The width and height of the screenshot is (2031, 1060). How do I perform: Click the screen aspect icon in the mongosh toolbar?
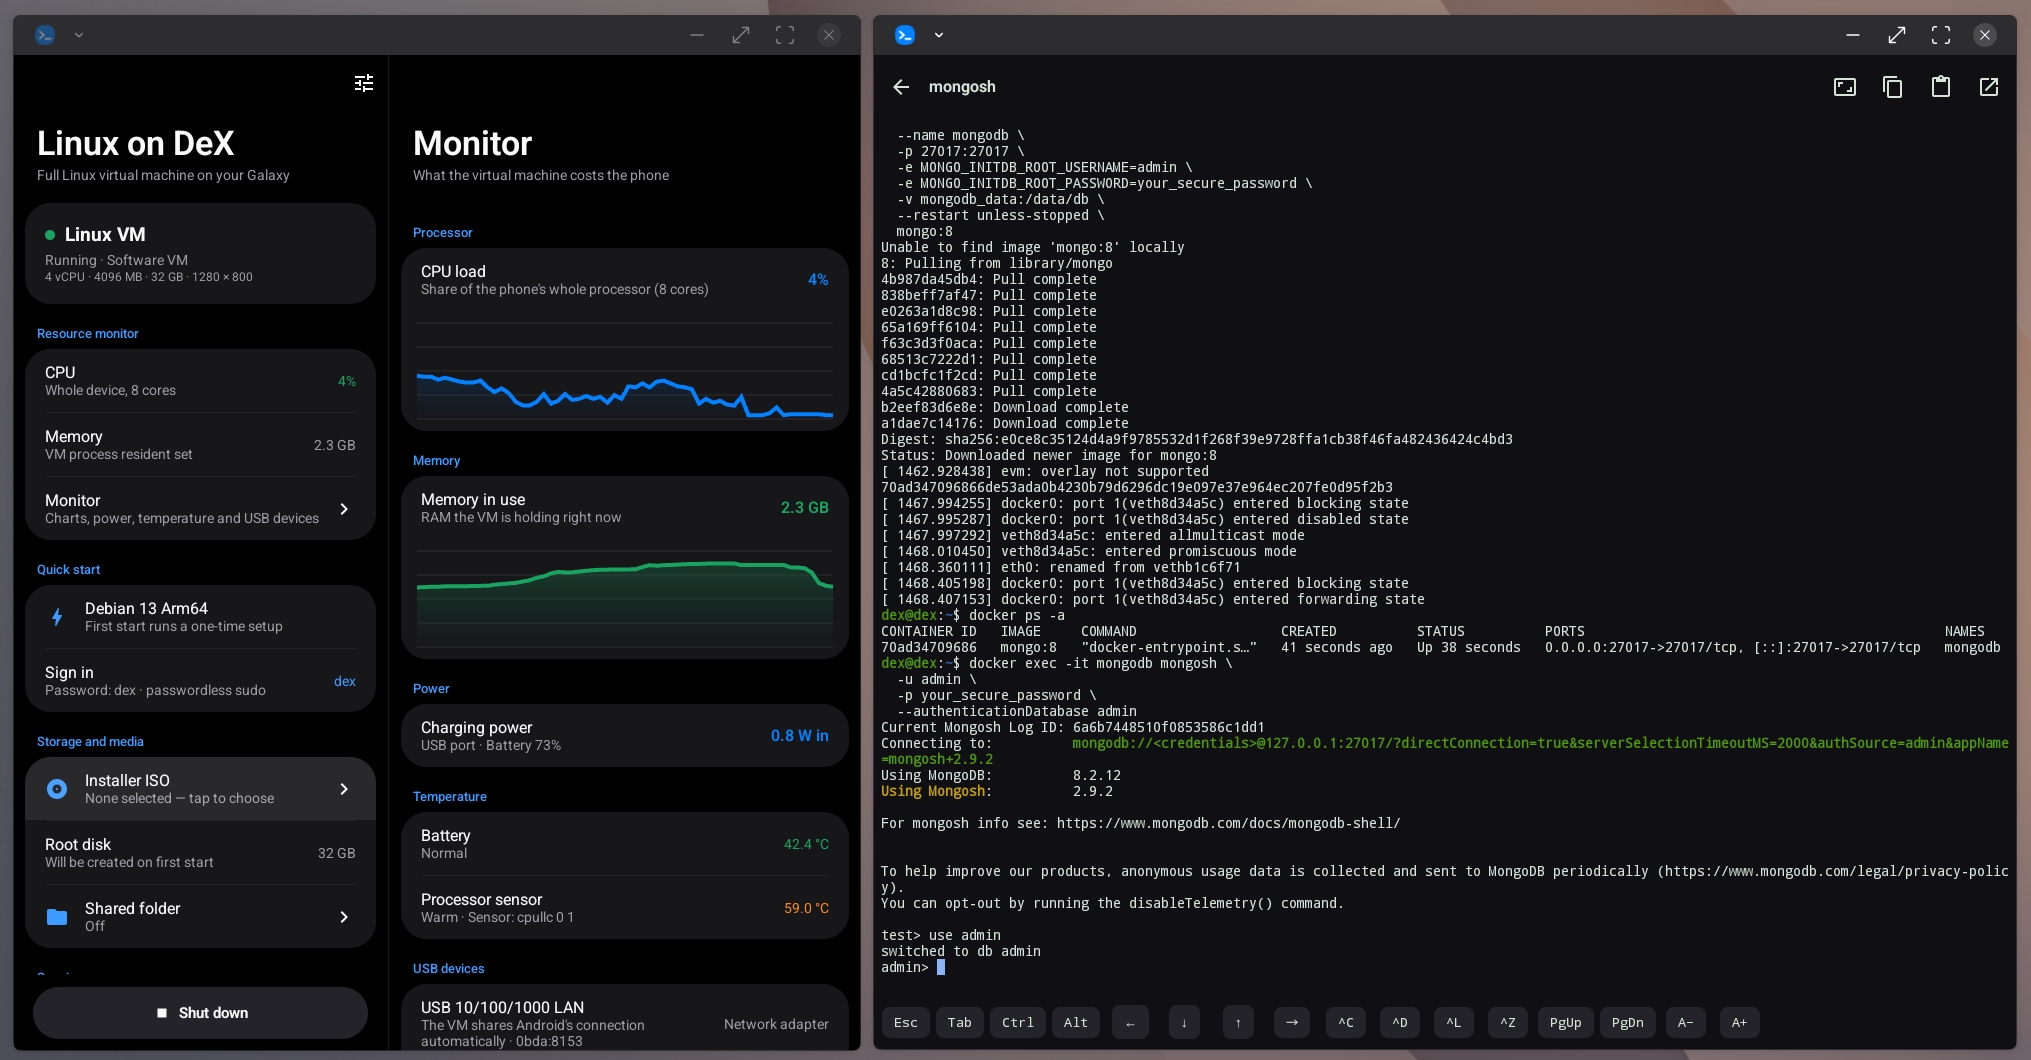point(1845,87)
